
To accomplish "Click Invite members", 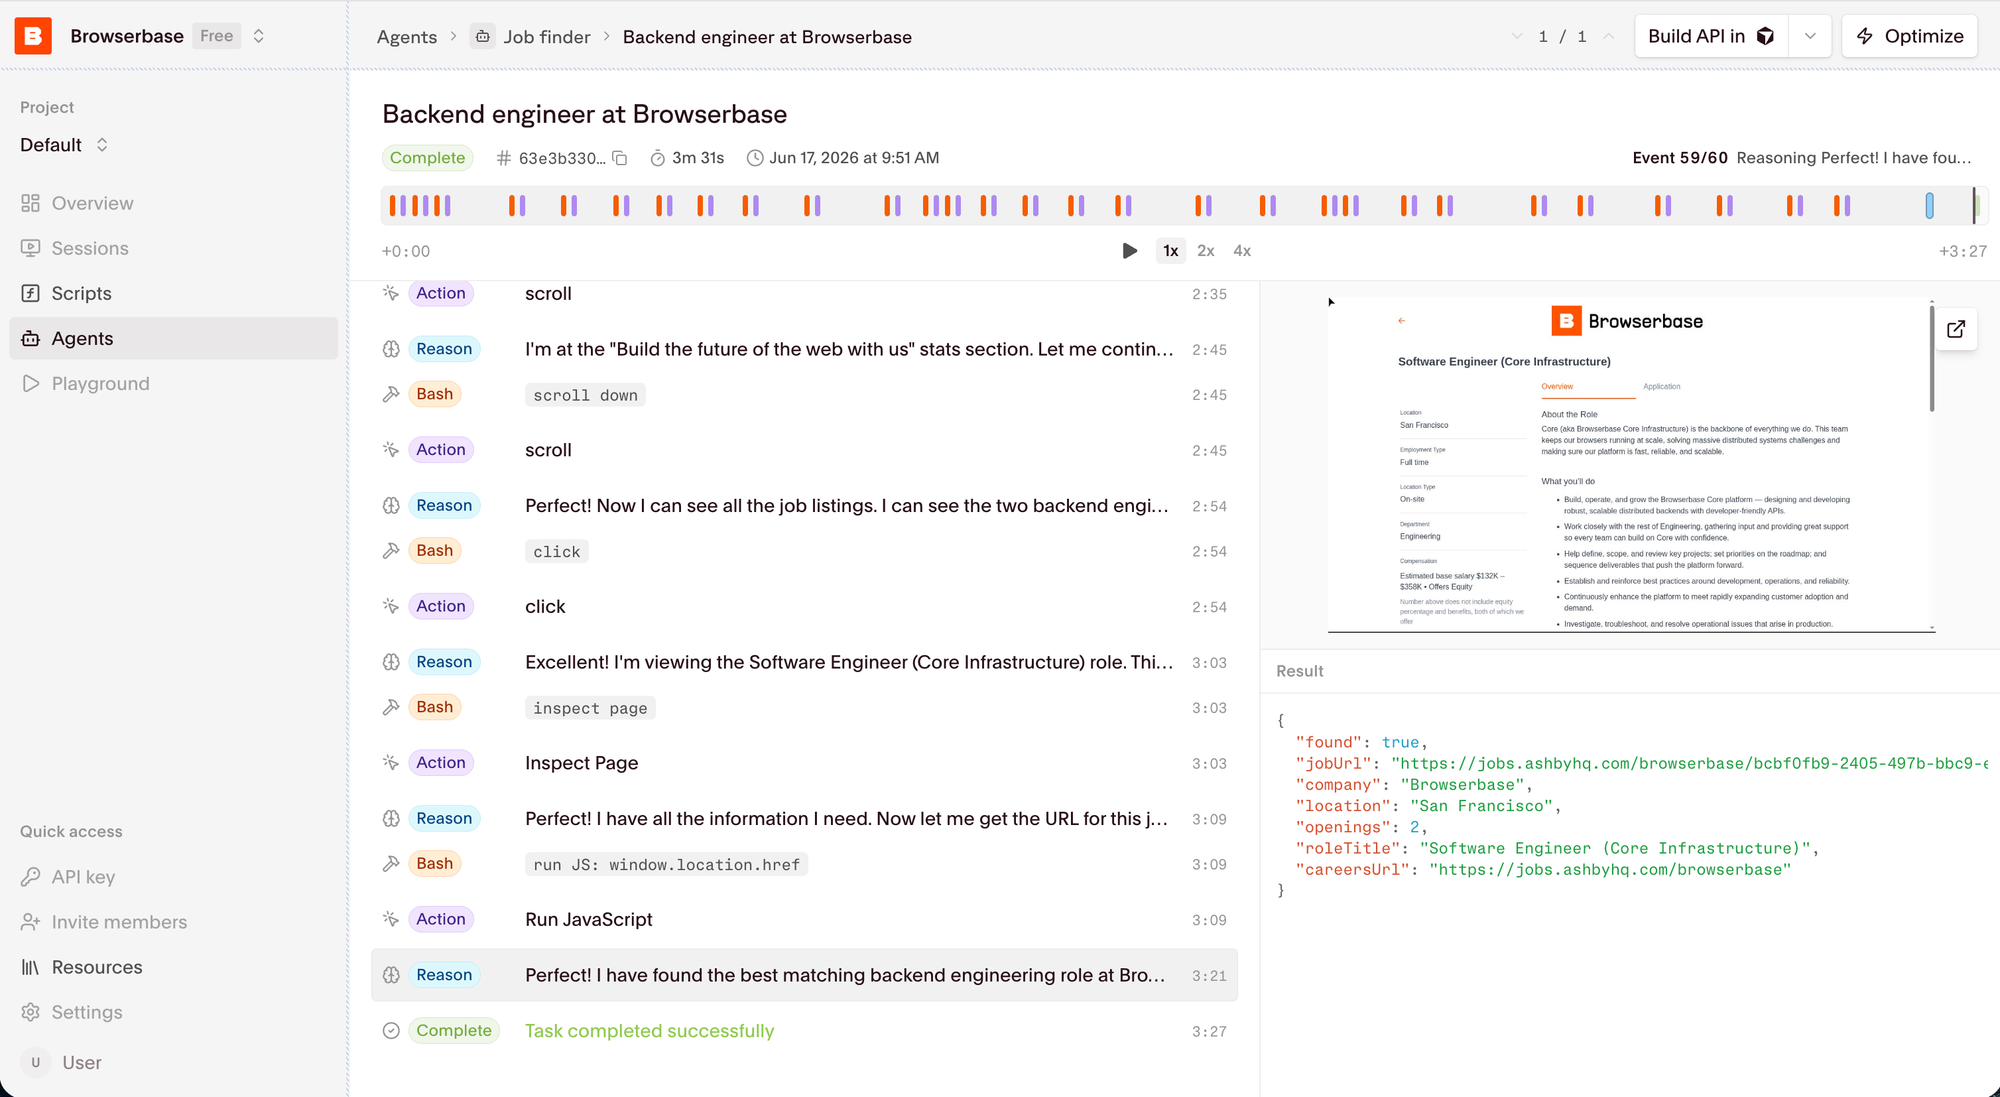I will point(174,922).
